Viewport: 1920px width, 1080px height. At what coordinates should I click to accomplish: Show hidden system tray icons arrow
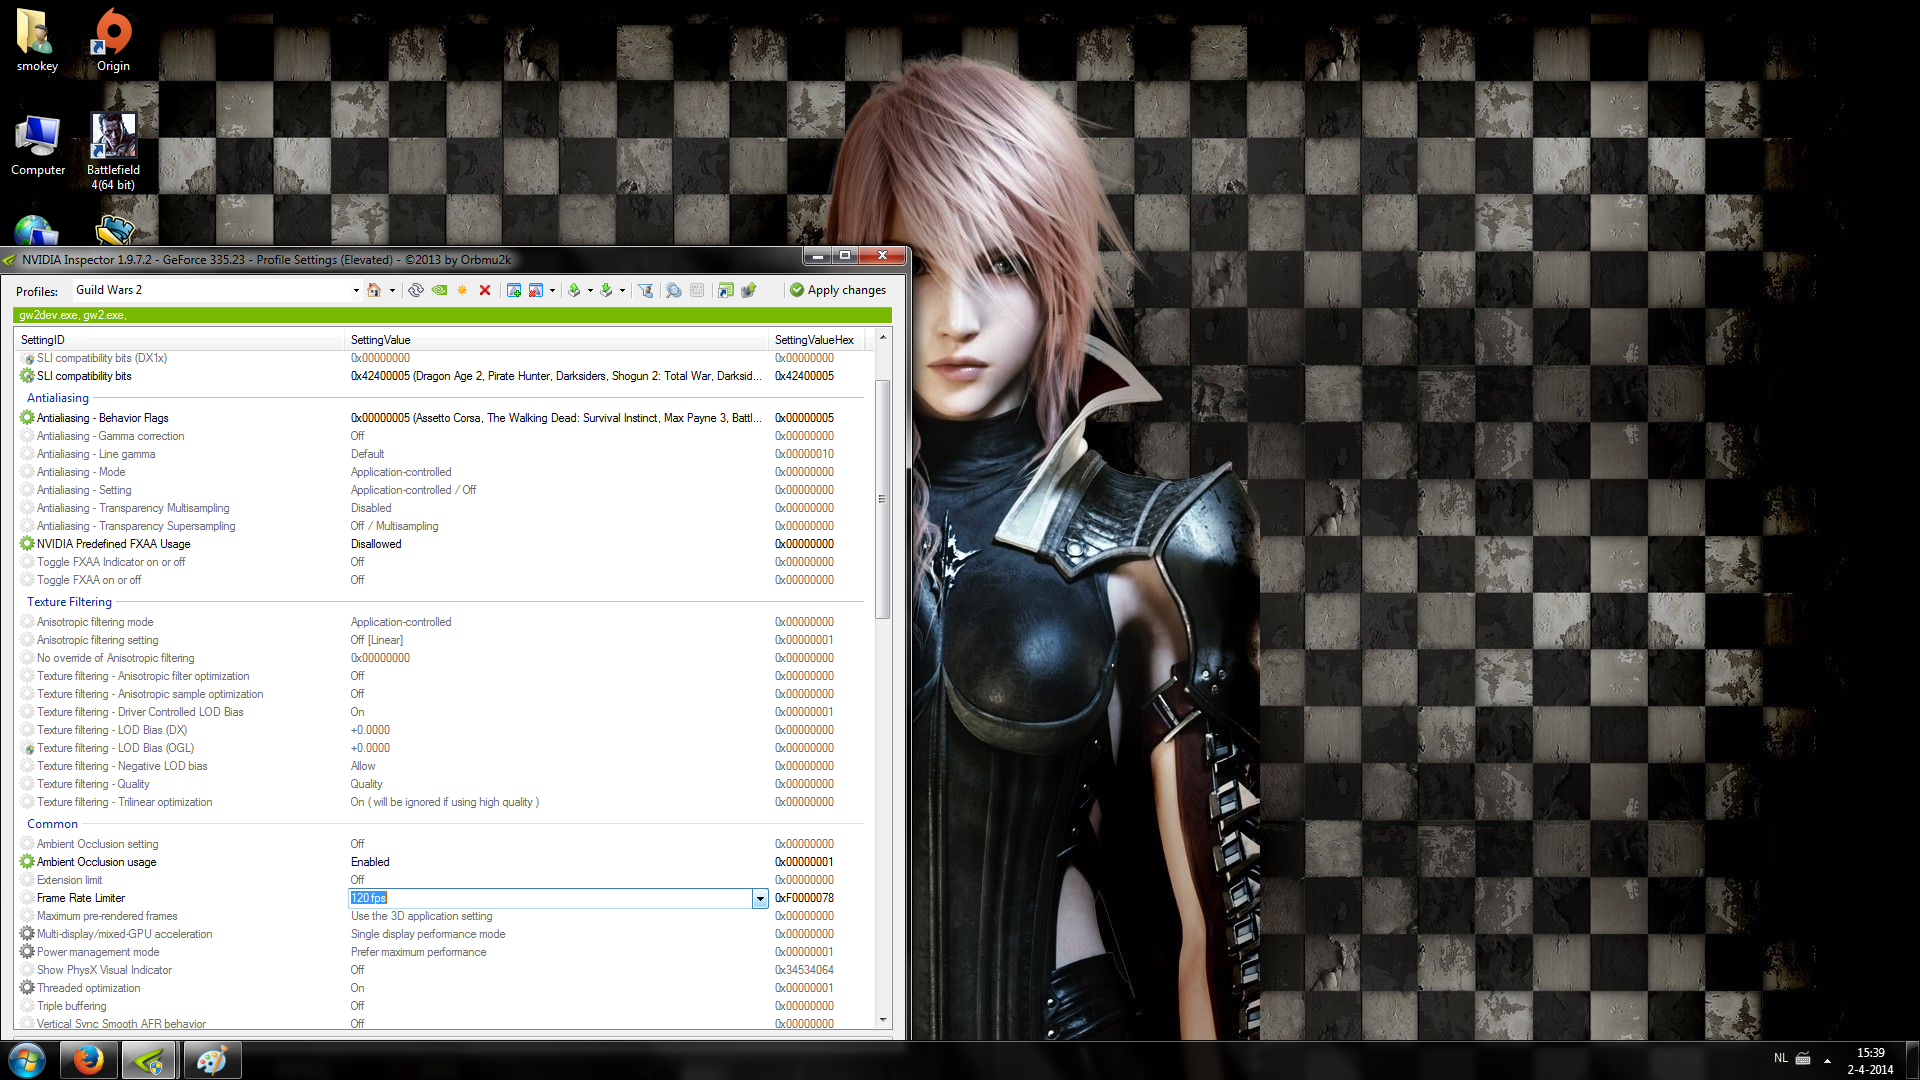[x=1827, y=1060]
